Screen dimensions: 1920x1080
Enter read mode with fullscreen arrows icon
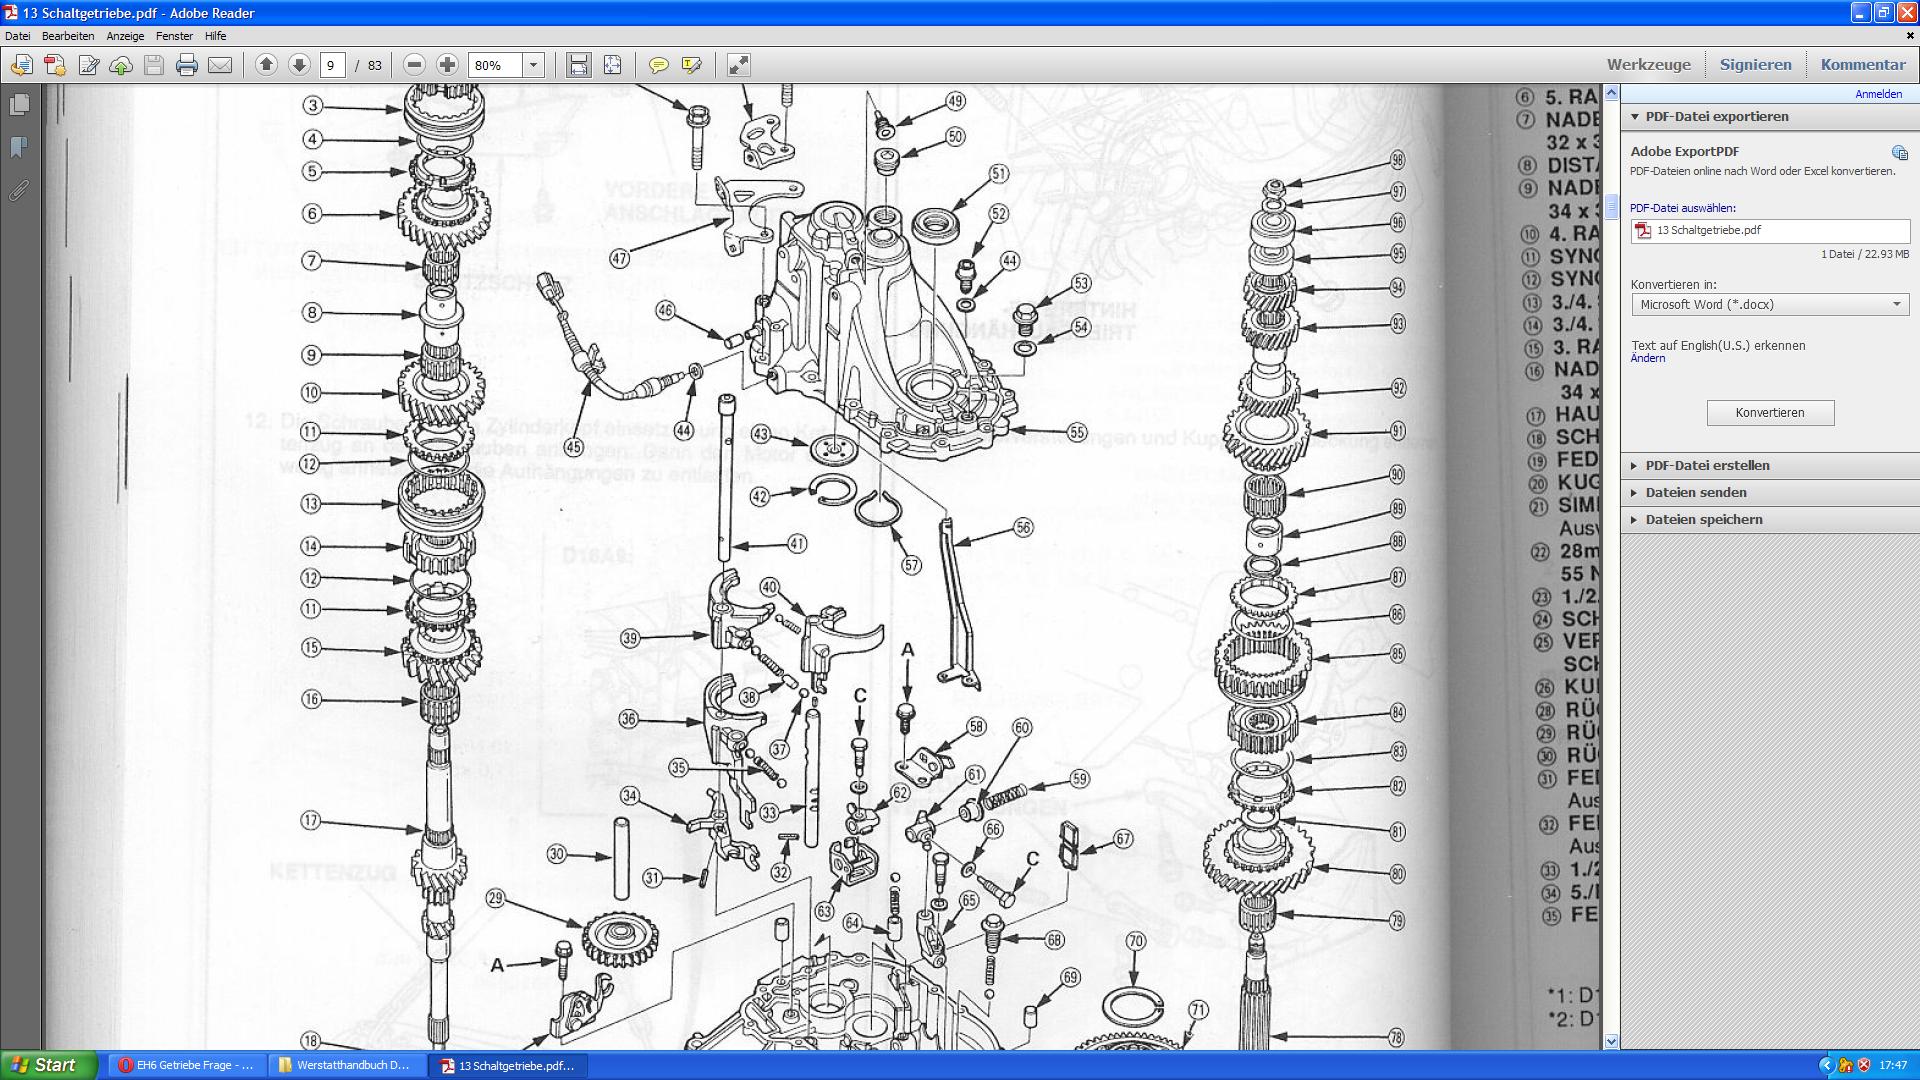738,66
